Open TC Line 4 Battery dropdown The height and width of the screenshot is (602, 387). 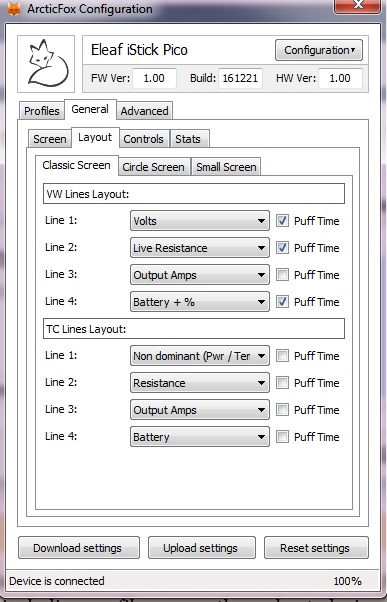click(200, 437)
